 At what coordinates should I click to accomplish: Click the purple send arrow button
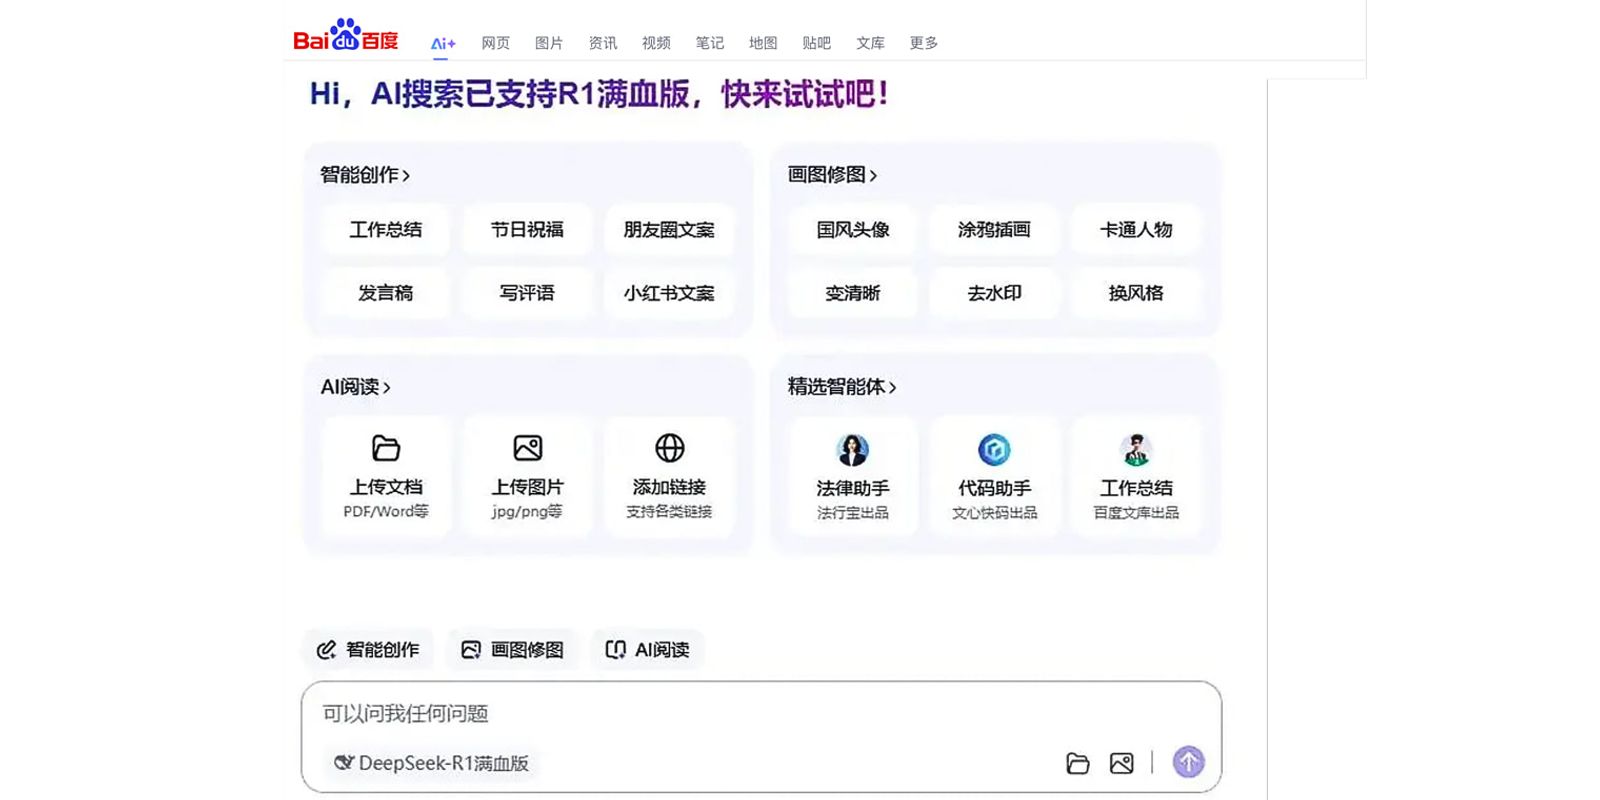1188,762
